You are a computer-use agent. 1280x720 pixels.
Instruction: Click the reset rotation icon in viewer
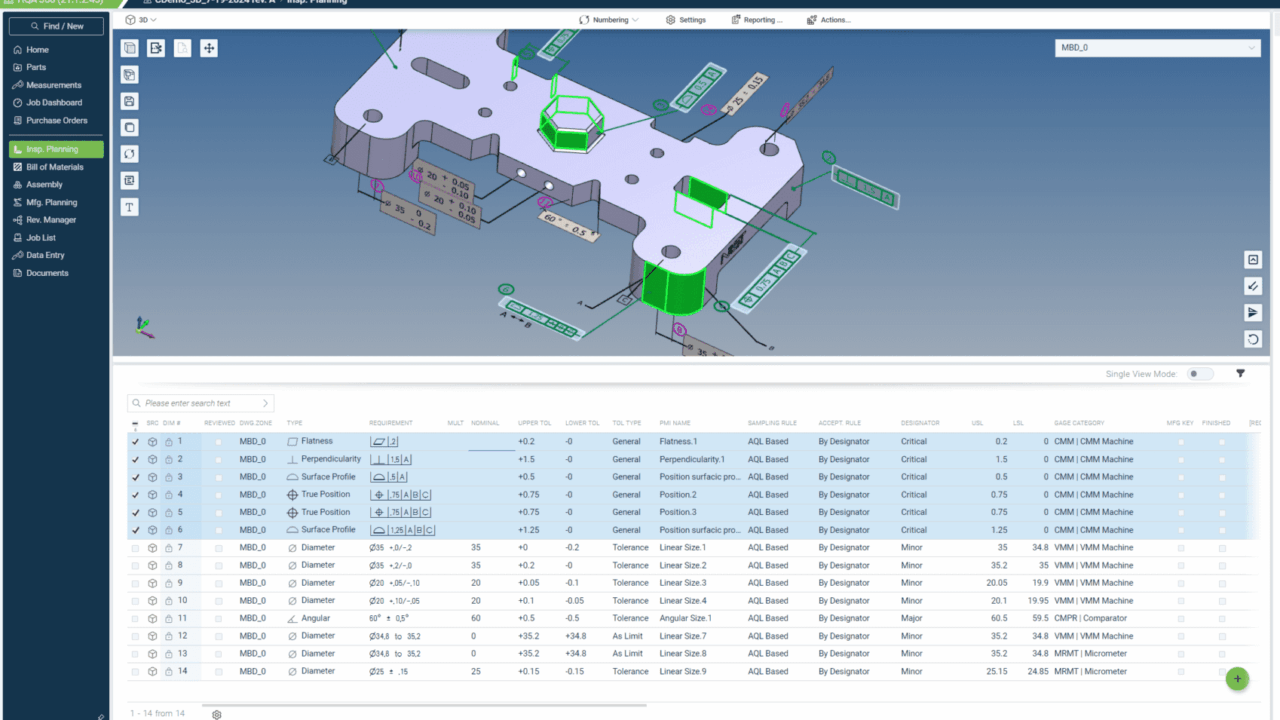1253,339
